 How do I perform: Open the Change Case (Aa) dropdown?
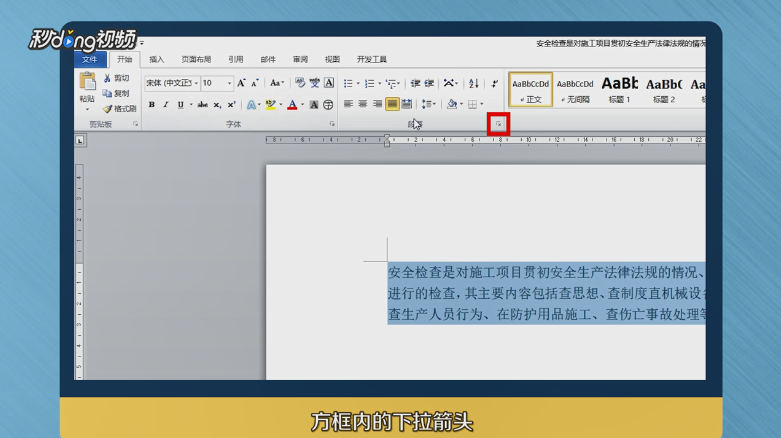pyautogui.click(x=276, y=83)
